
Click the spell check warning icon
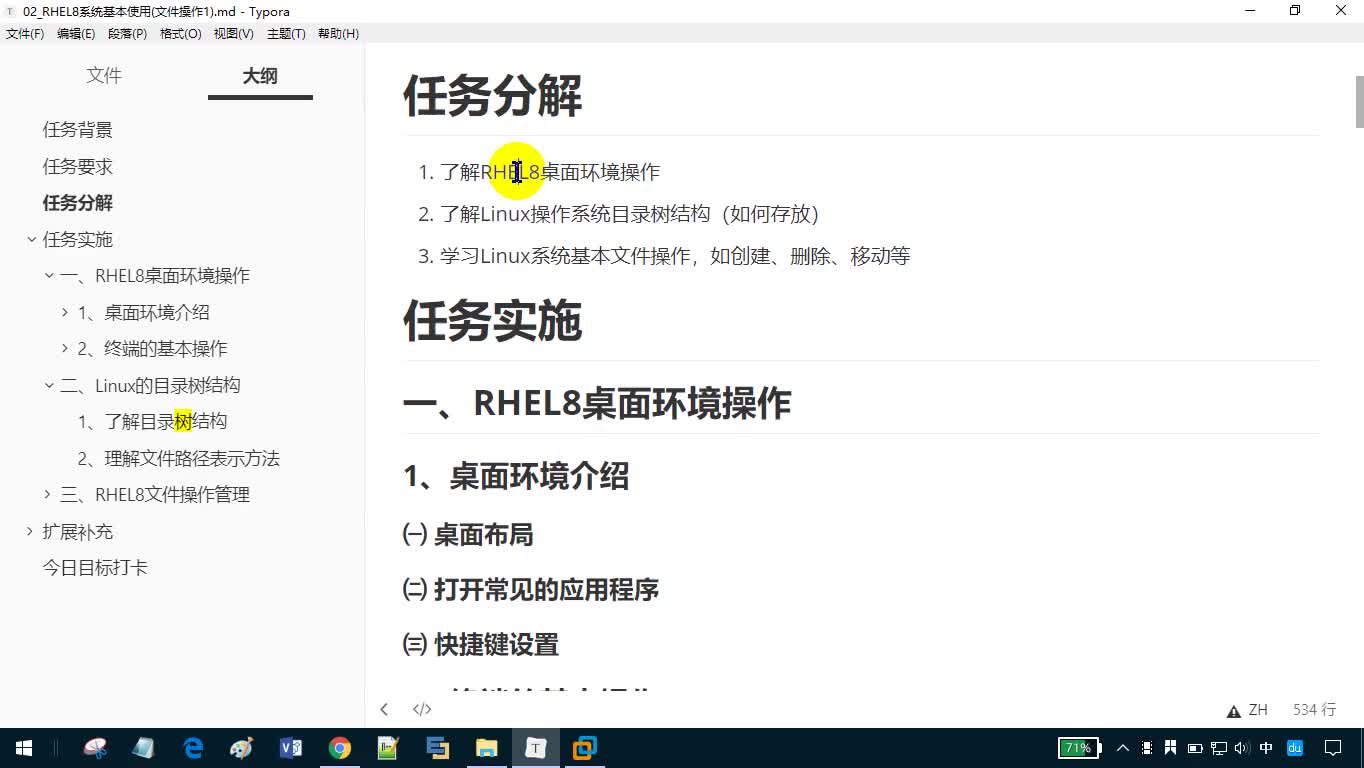[1234, 711]
